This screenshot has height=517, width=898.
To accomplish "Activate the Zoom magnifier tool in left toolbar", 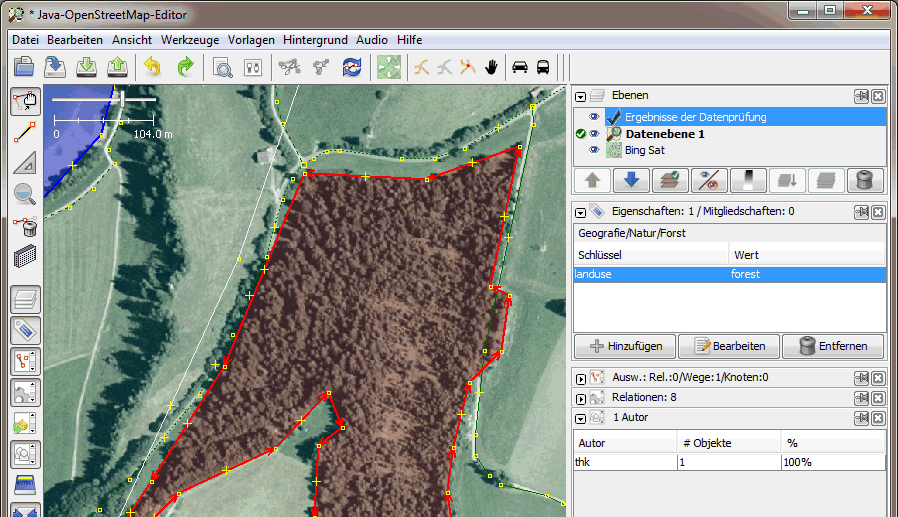I will click(25, 194).
